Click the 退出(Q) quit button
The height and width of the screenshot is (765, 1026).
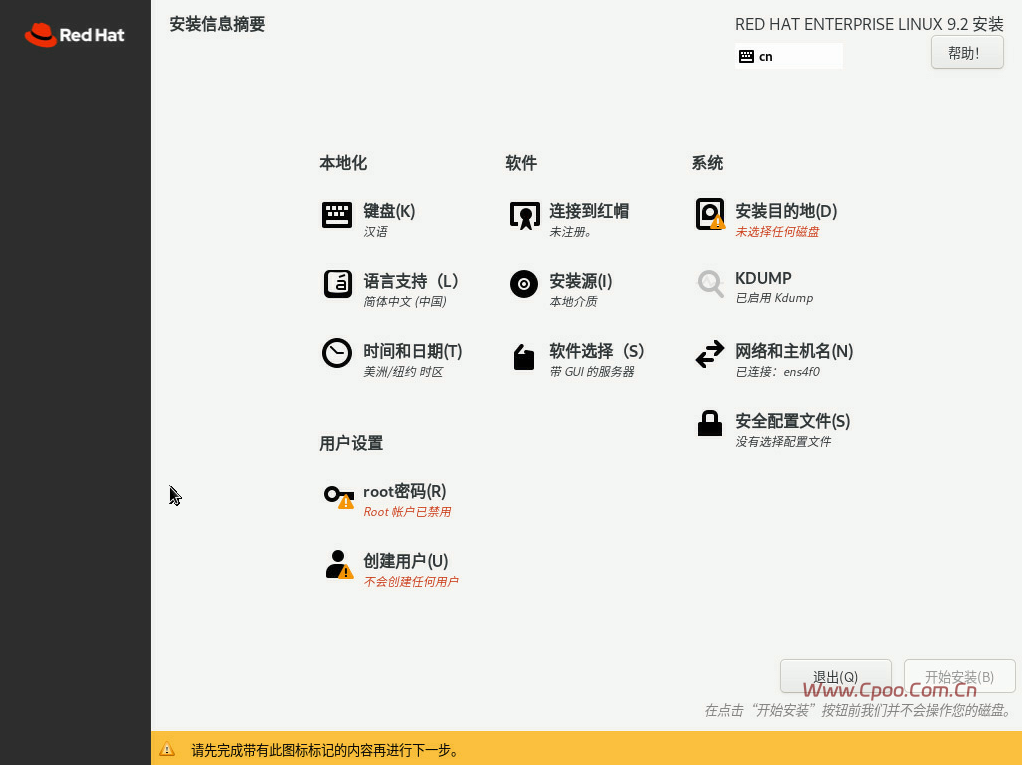[836, 676]
